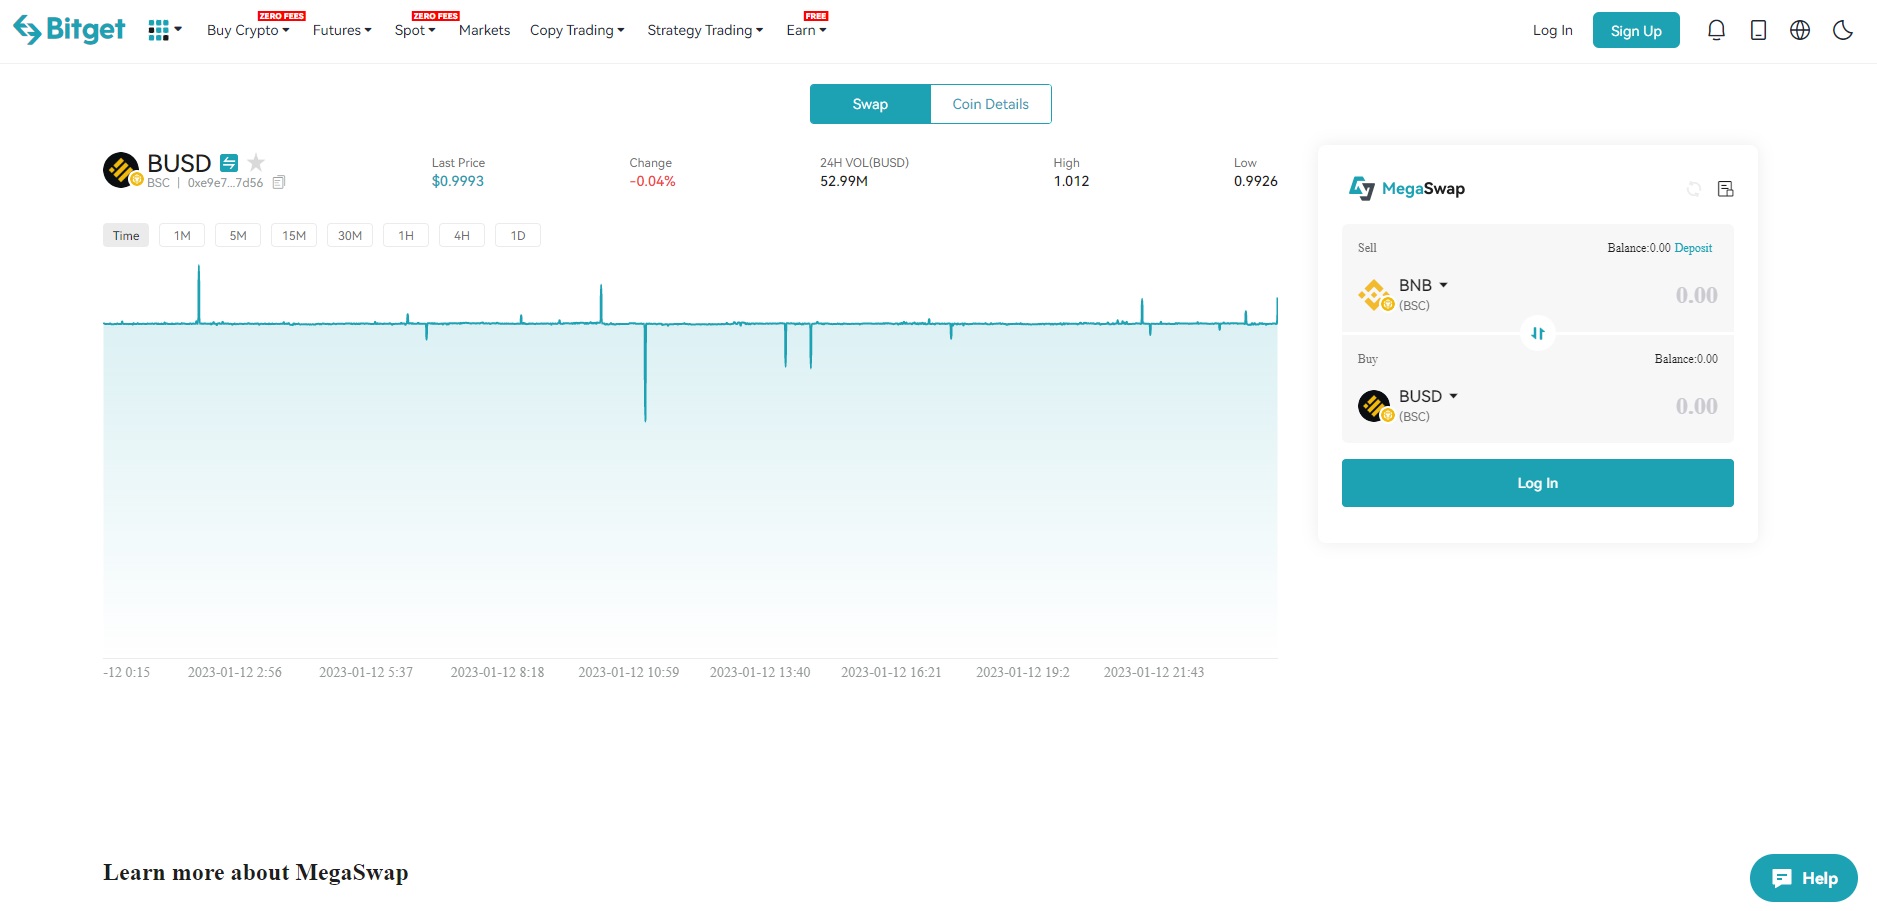The height and width of the screenshot is (911, 1877).
Task: Click the Learn more about MegaSwap heading
Action: coord(256,872)
